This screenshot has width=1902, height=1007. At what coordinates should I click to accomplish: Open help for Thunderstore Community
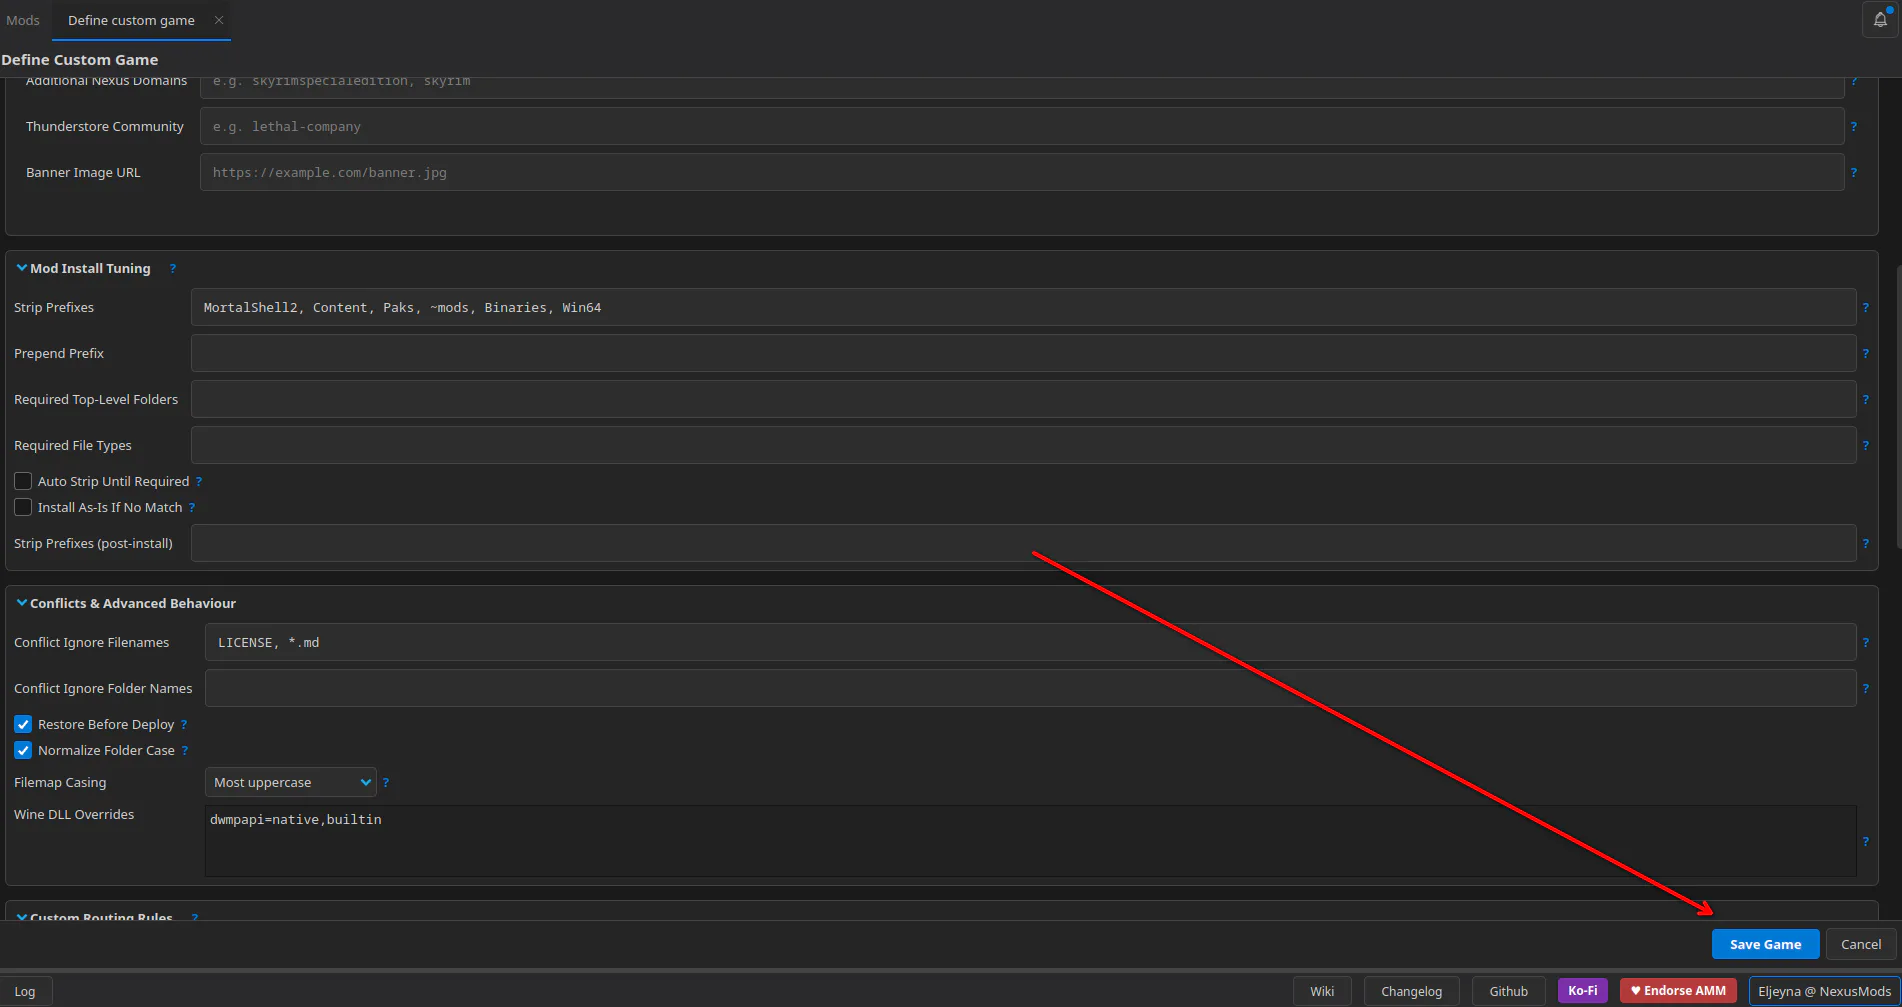tap(1853, 127)
